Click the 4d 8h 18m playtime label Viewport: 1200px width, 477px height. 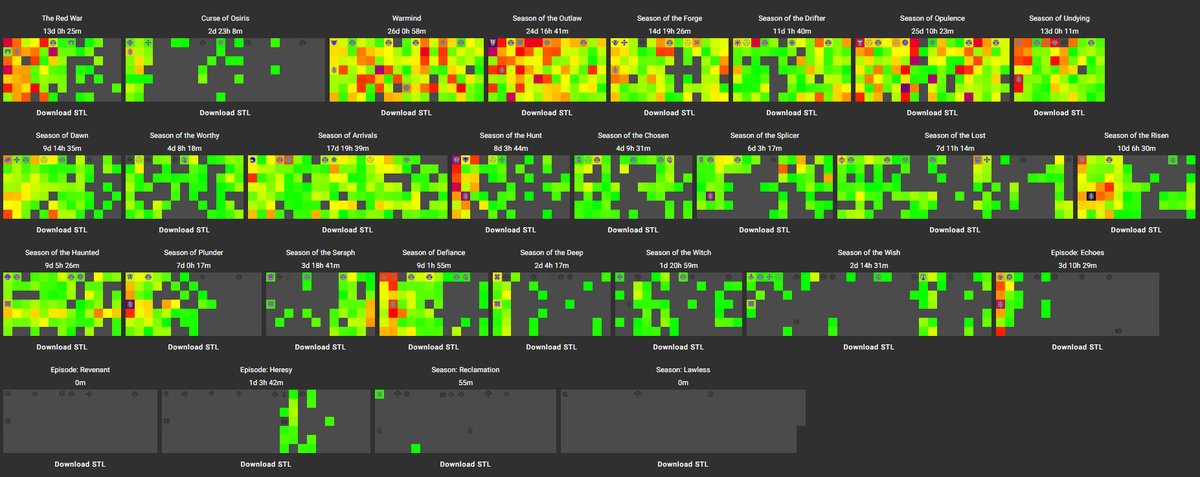[x=184, y=148]
